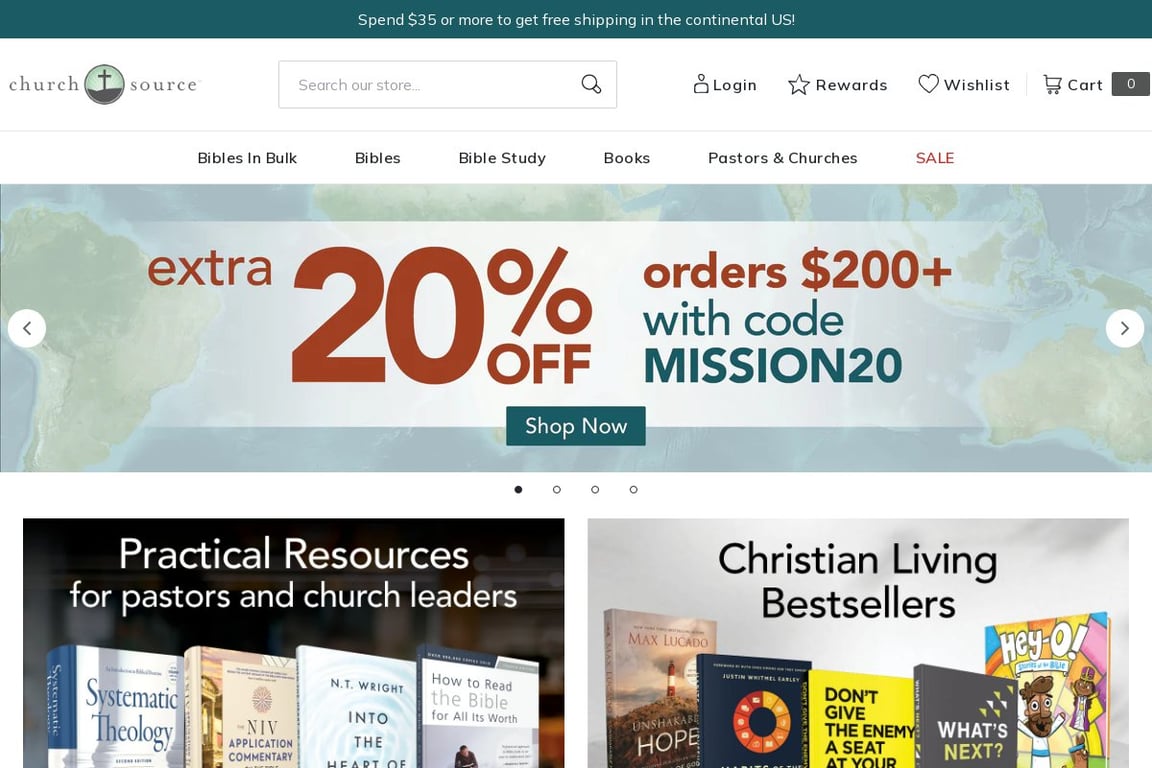Click the search magnifier icon
The image size is (1152, 768).
point(591,84)
